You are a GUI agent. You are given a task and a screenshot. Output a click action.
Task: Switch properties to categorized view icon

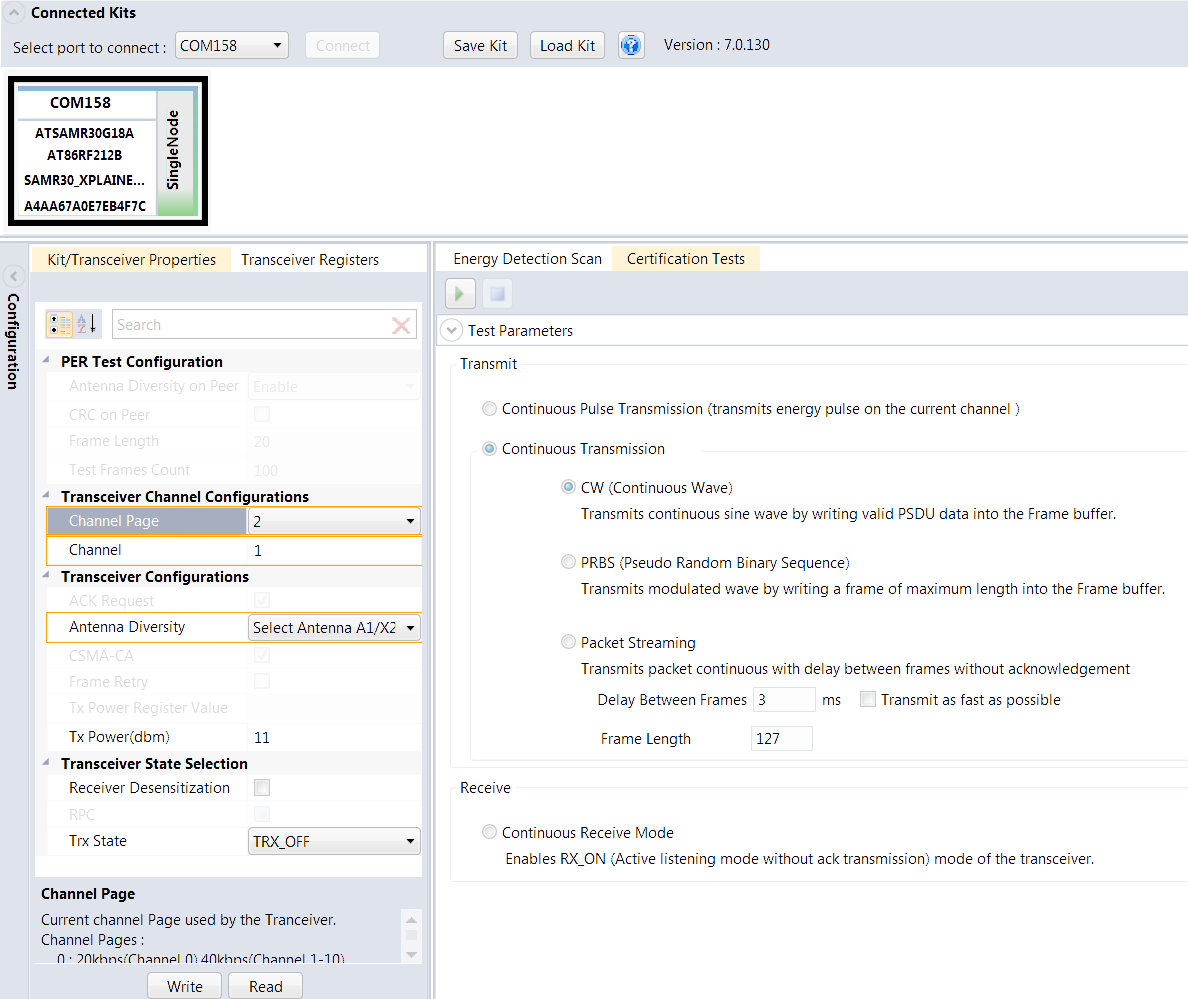[x=59, y=324]
